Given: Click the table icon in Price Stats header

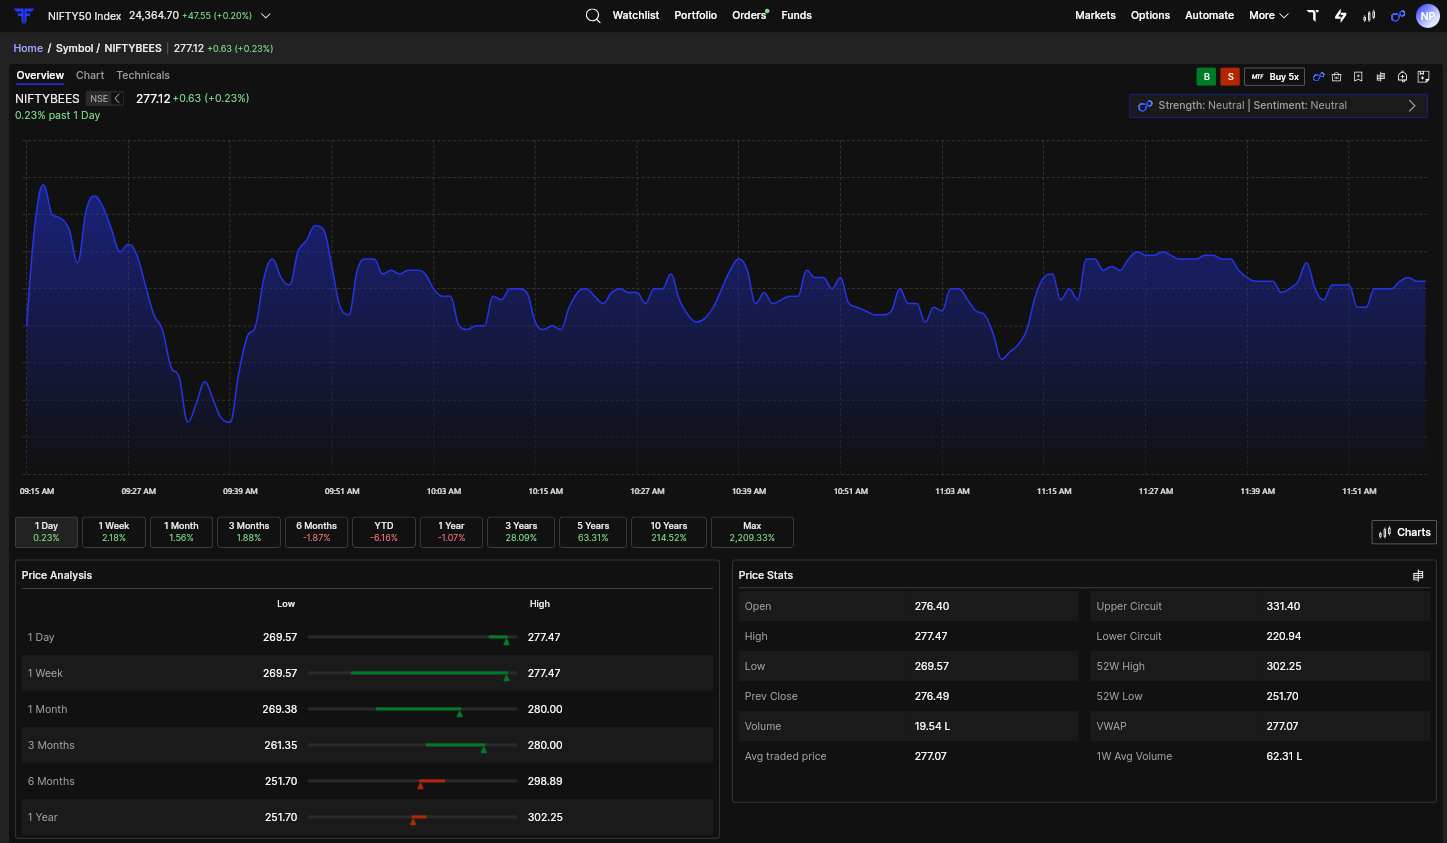Looking at the screenshot, I should (x=1418, y=575).
